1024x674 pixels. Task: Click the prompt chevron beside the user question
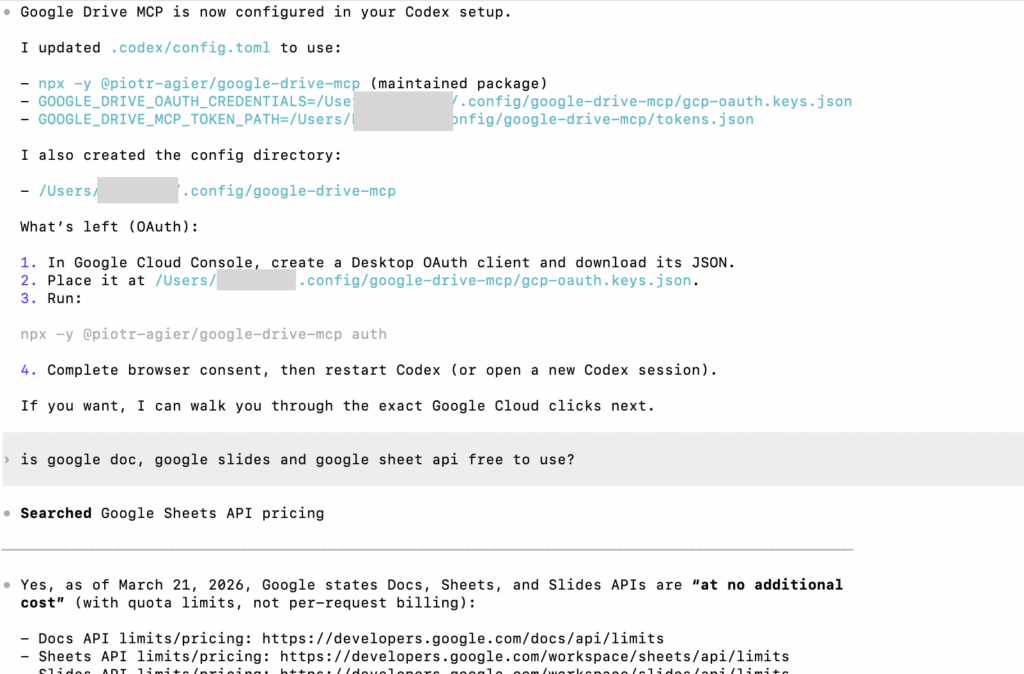8,460
